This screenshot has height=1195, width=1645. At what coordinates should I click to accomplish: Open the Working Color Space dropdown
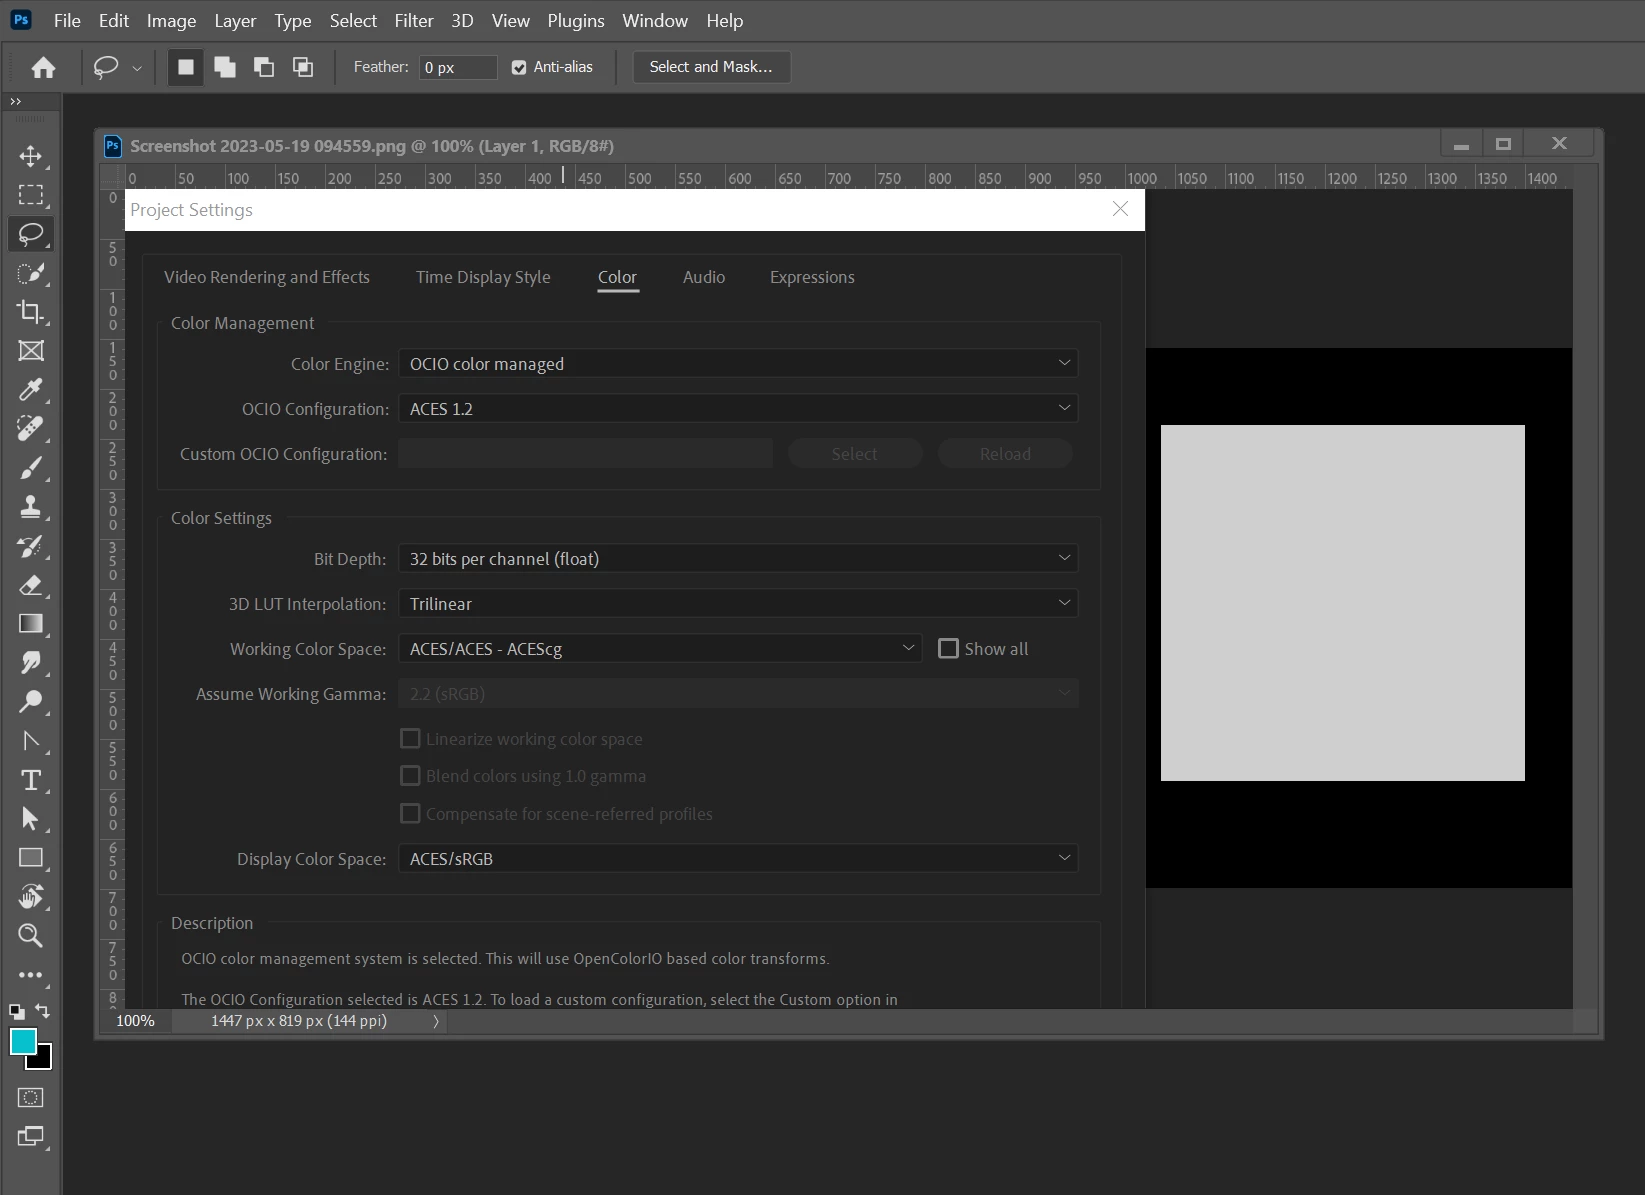pos(660,649)
